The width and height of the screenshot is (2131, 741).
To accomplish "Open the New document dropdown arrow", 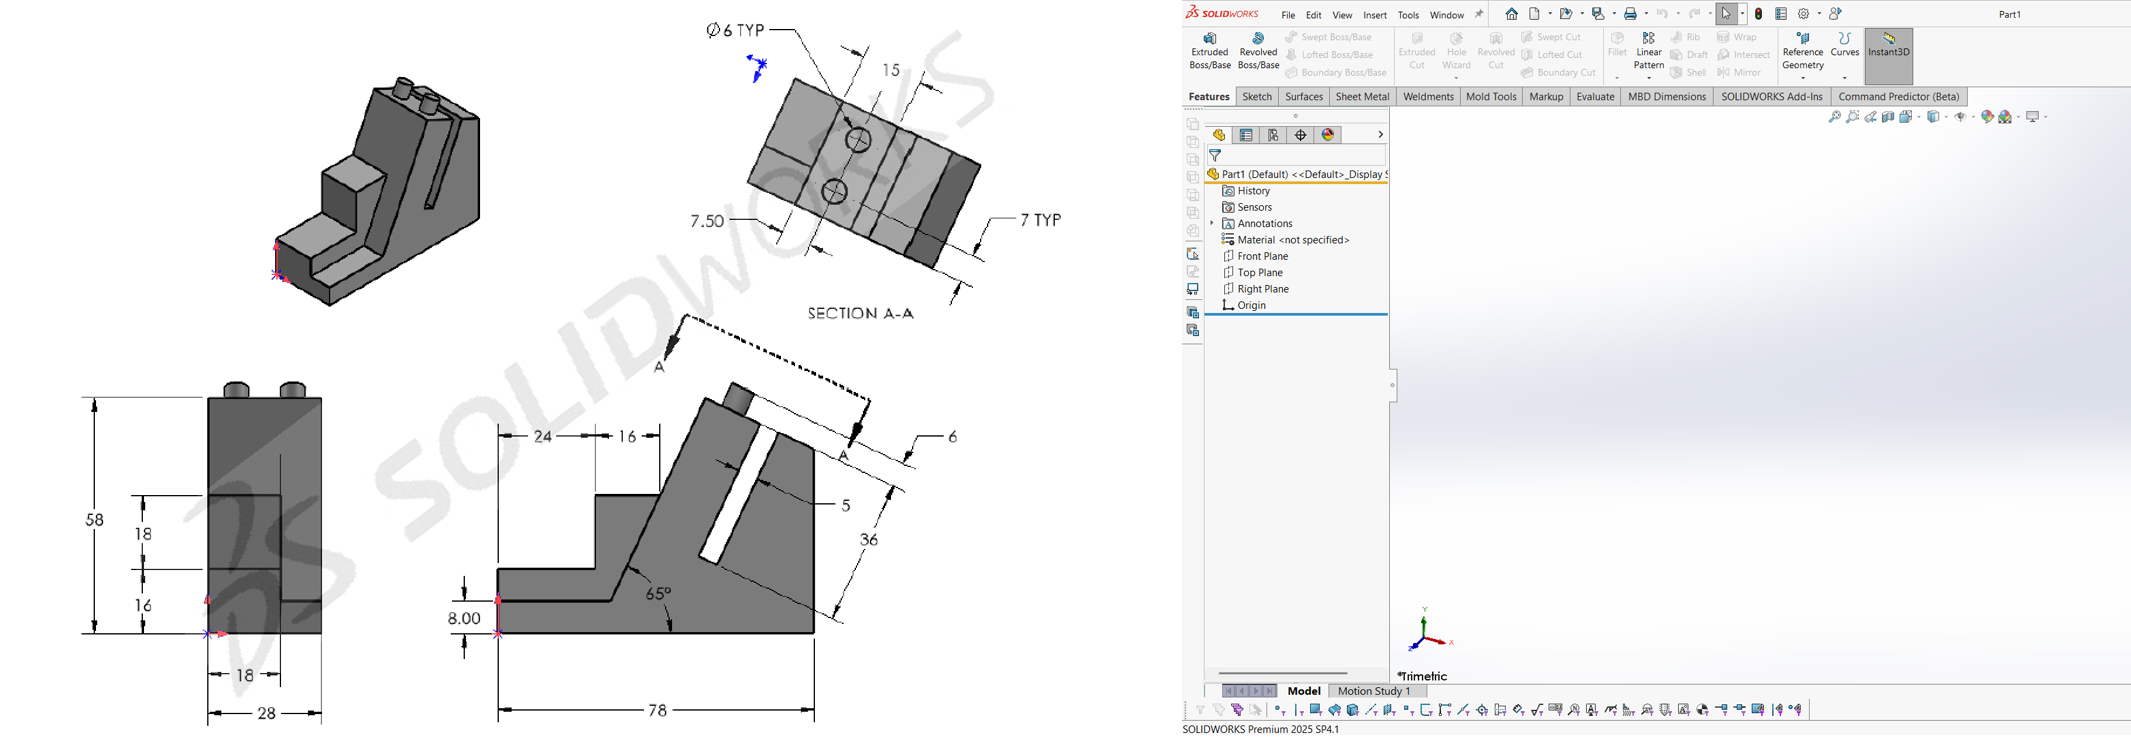I will 1549,14.
